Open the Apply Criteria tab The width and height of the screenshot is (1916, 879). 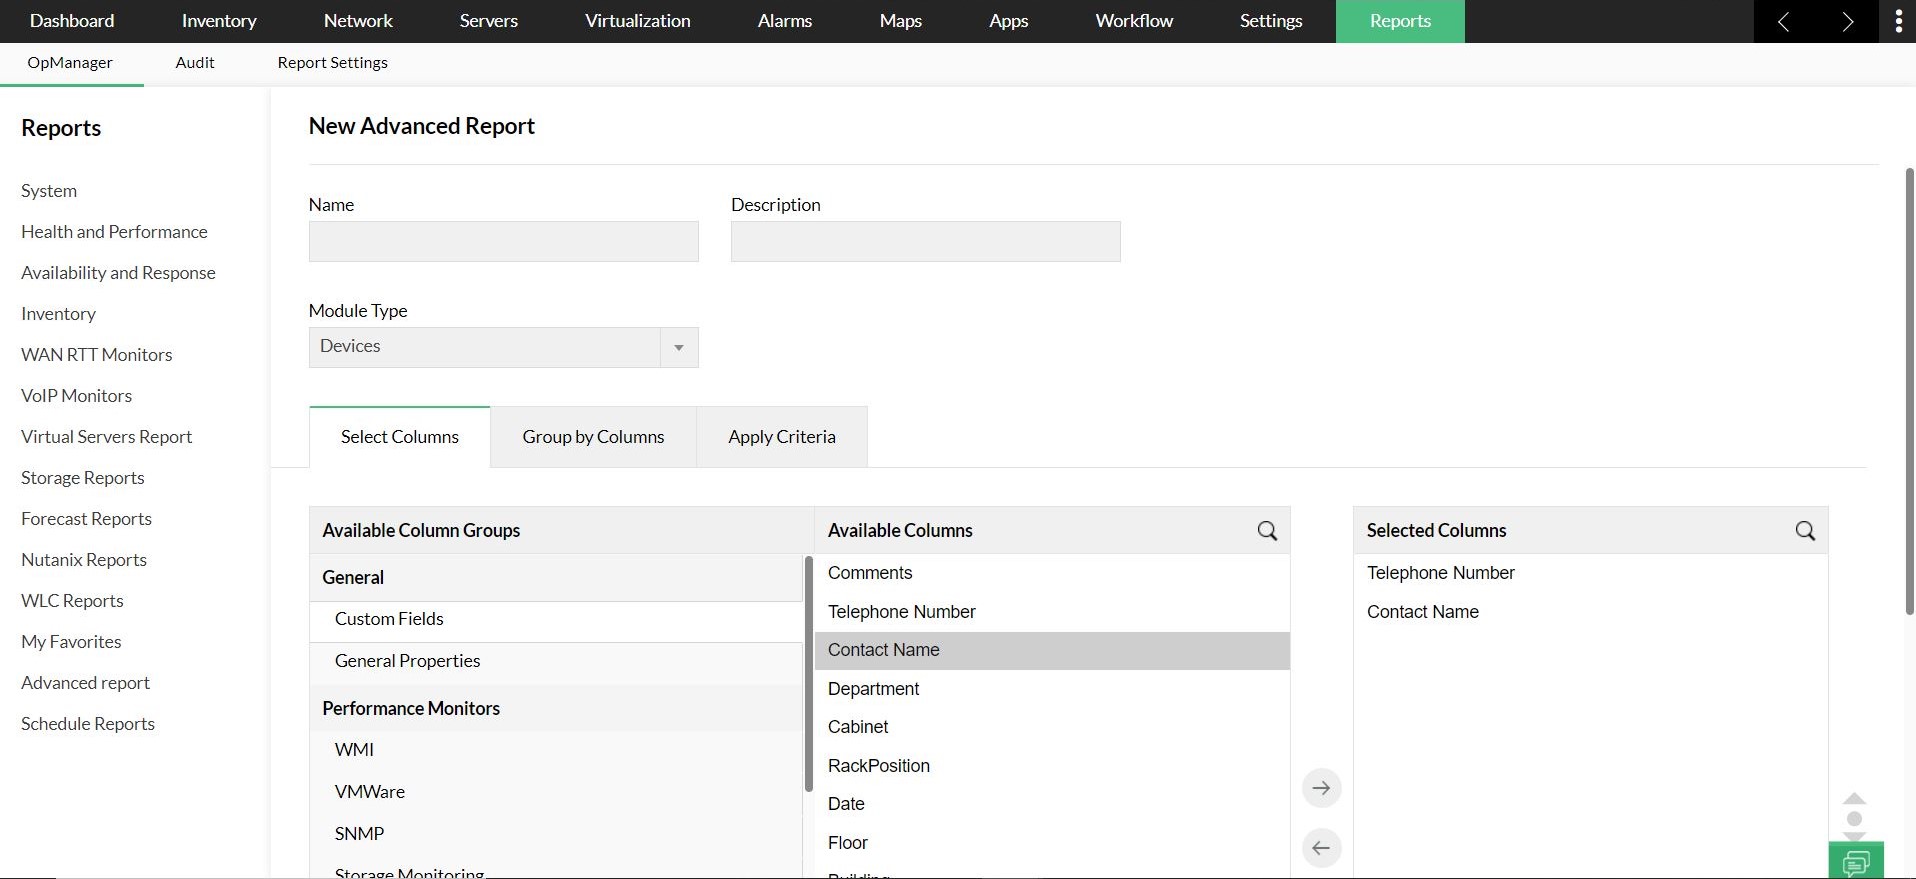coord(781,437)
